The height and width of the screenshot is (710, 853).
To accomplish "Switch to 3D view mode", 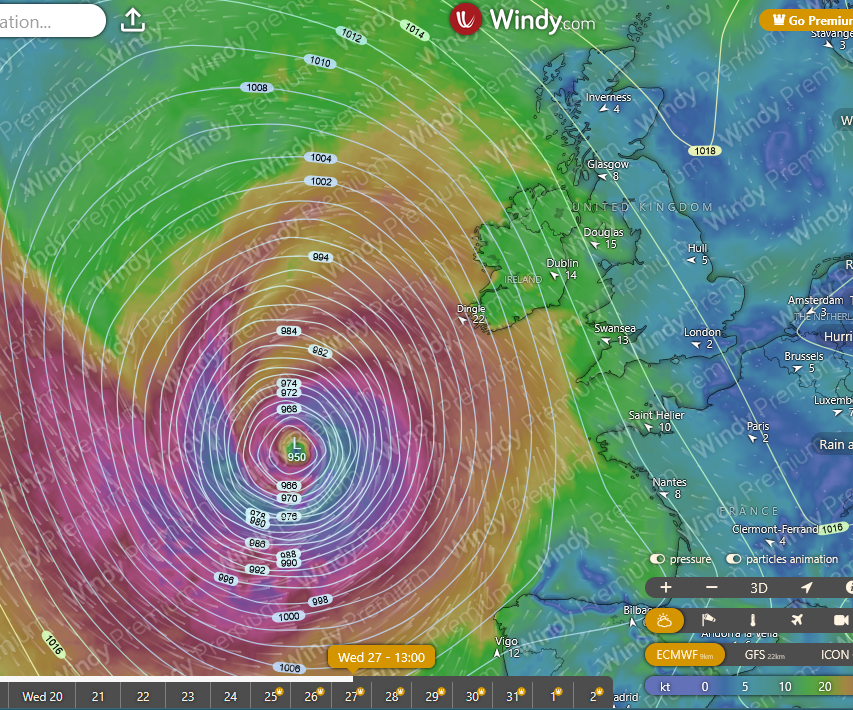I will (x=759, y=588).
